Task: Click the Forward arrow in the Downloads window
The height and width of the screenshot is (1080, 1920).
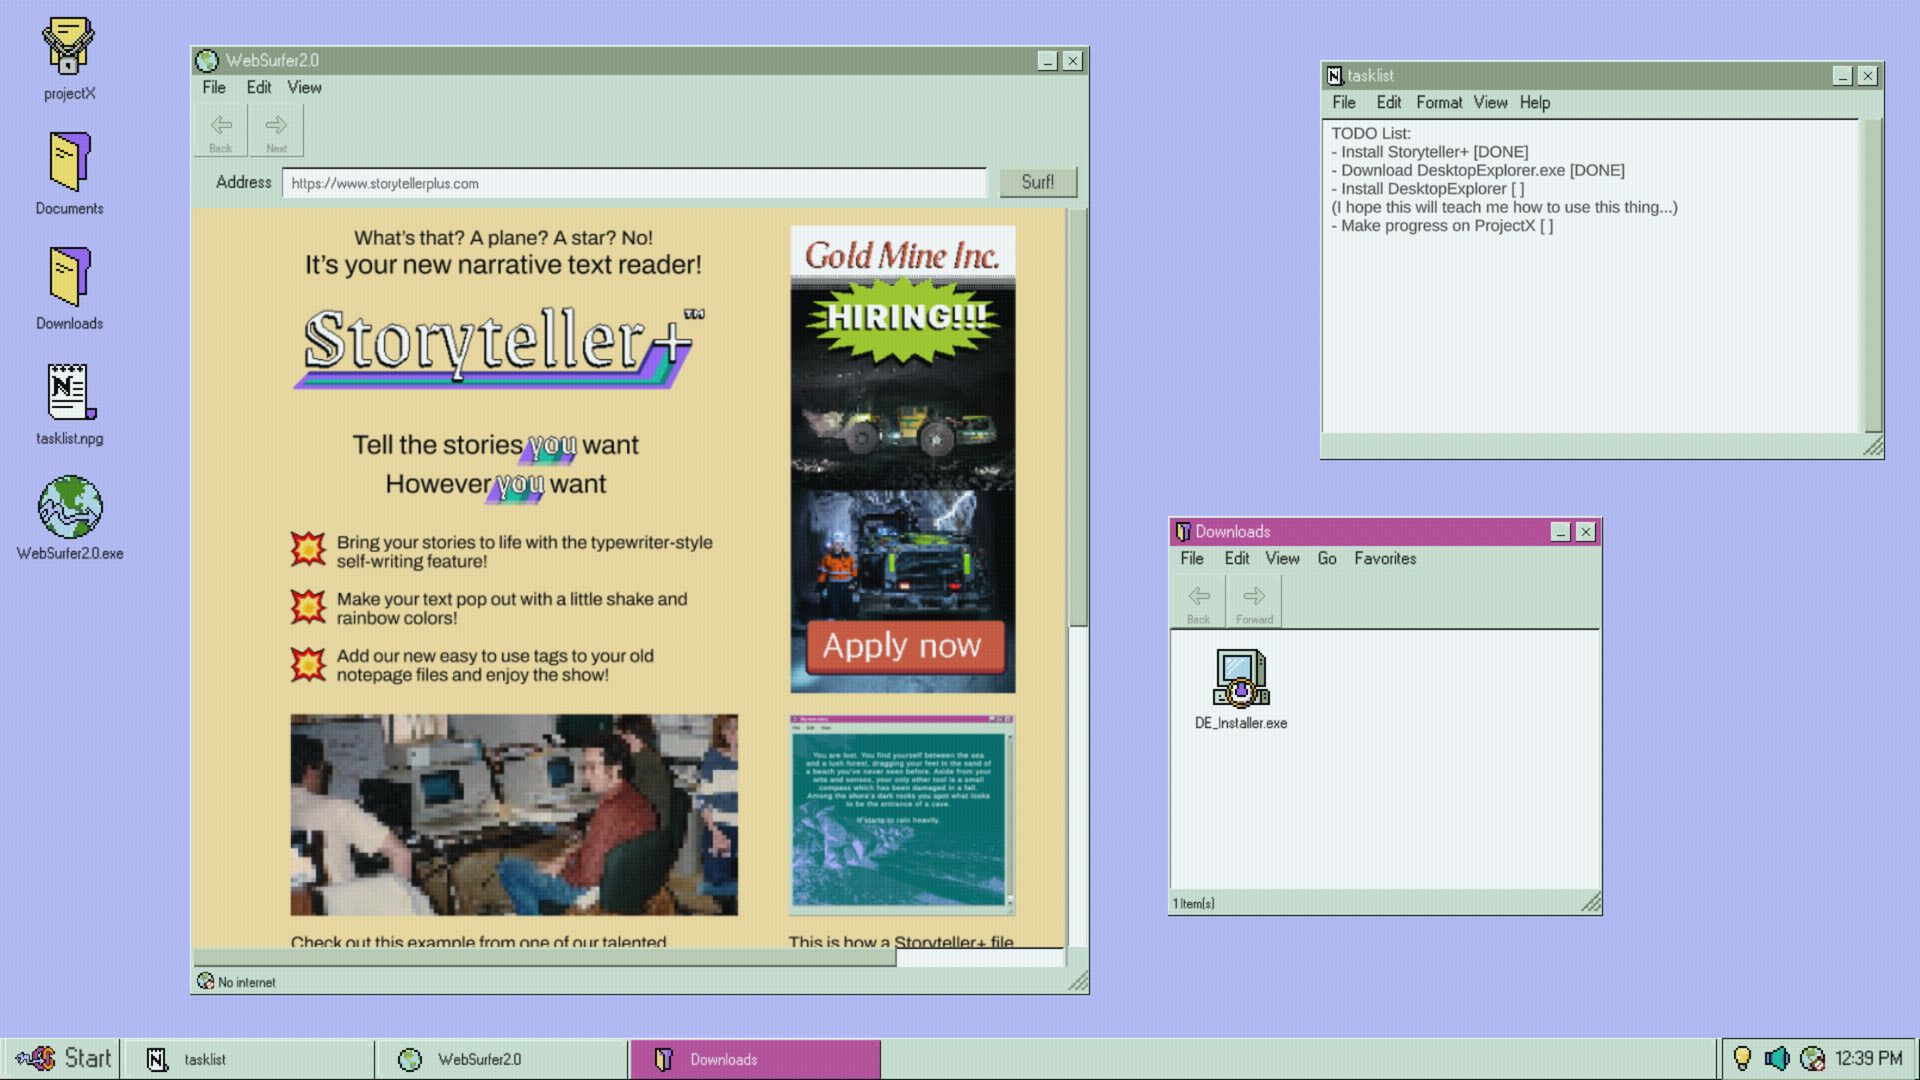Action: (1253, 600)
